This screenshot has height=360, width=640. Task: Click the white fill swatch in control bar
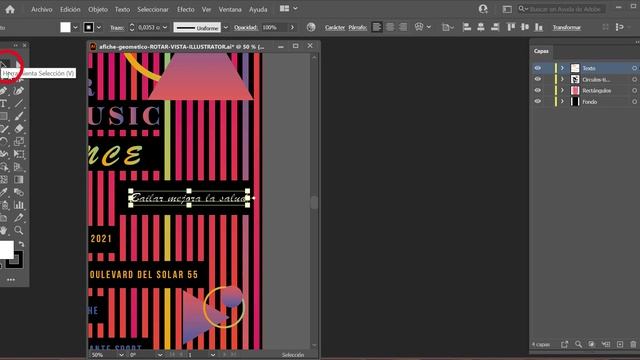(x=65, y=27)
